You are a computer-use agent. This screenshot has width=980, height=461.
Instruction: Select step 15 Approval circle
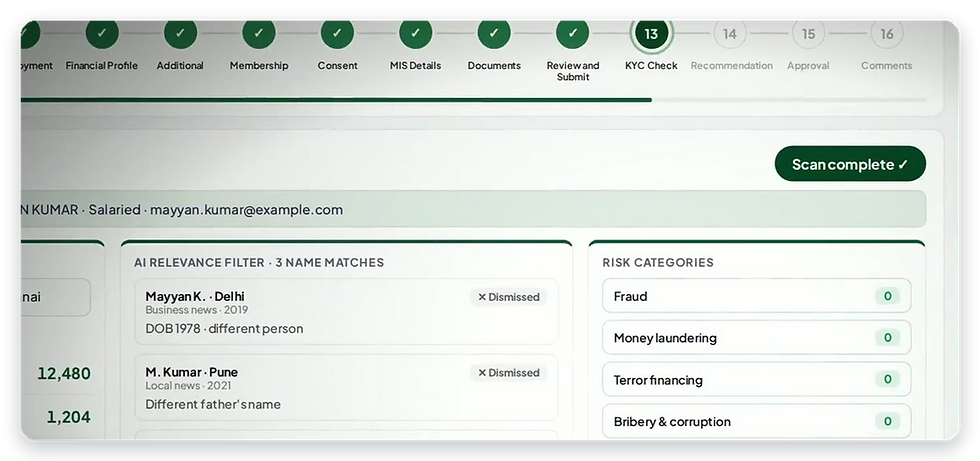pos(808,34)
